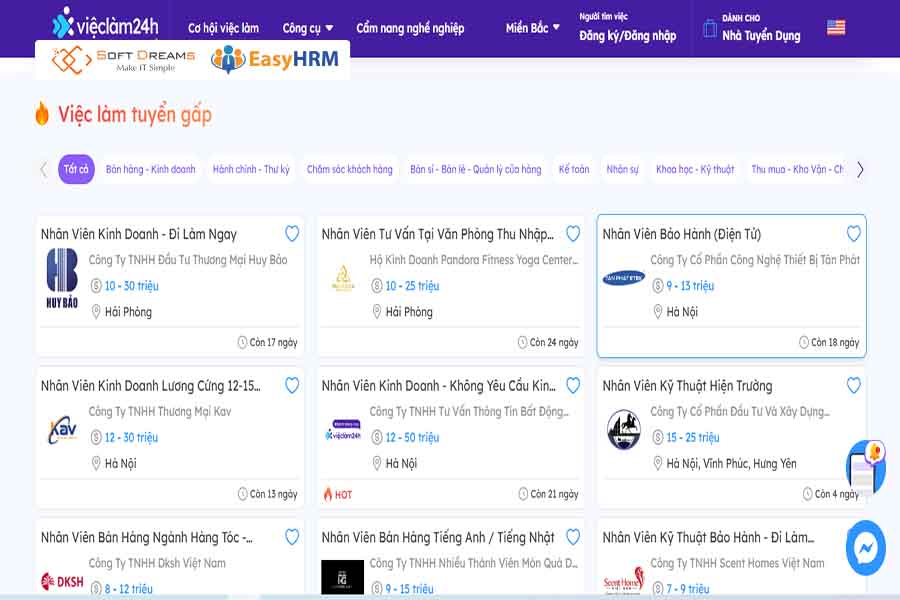Image resolution: width=900 pixels, height=600 pixels.
Task: Select the Hành chính - Thư ký tab
Action: click(x=251, y=169)
